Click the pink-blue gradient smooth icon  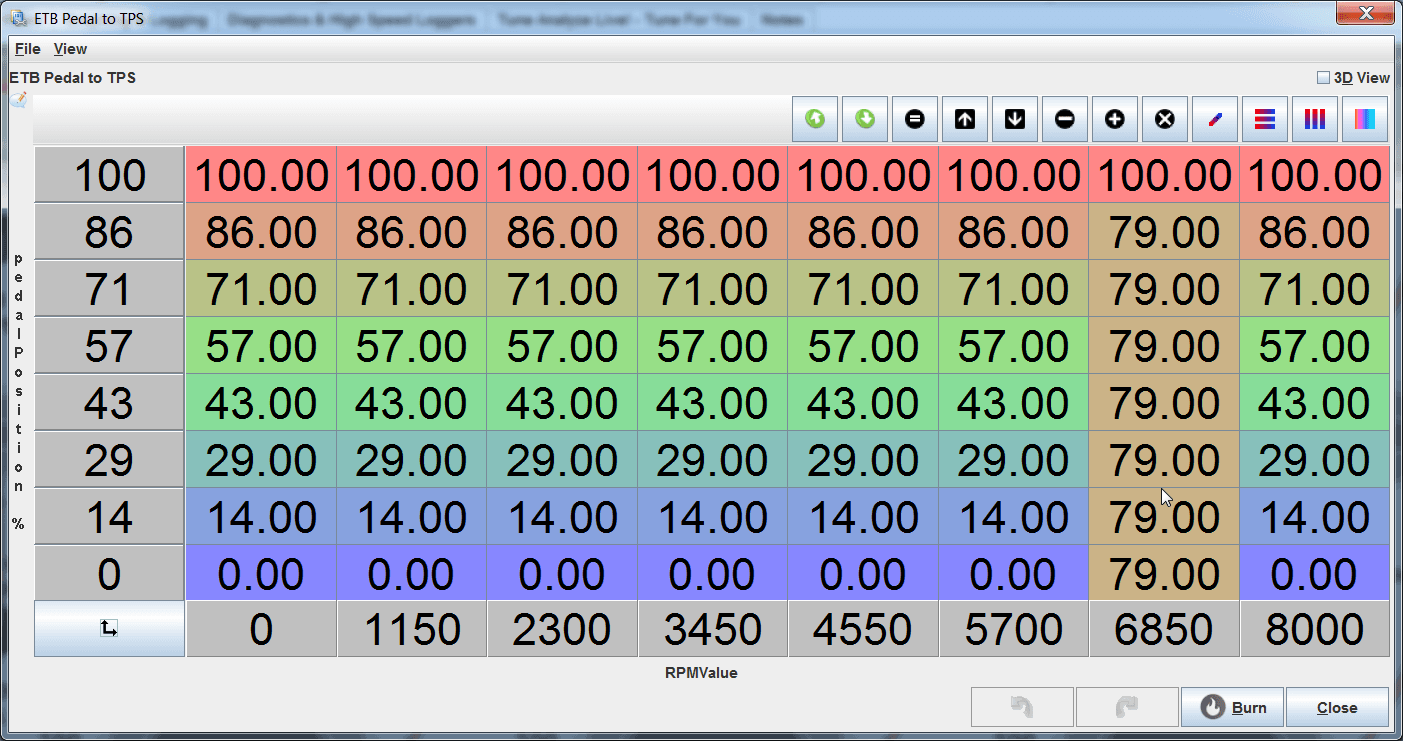(1365, 119)
